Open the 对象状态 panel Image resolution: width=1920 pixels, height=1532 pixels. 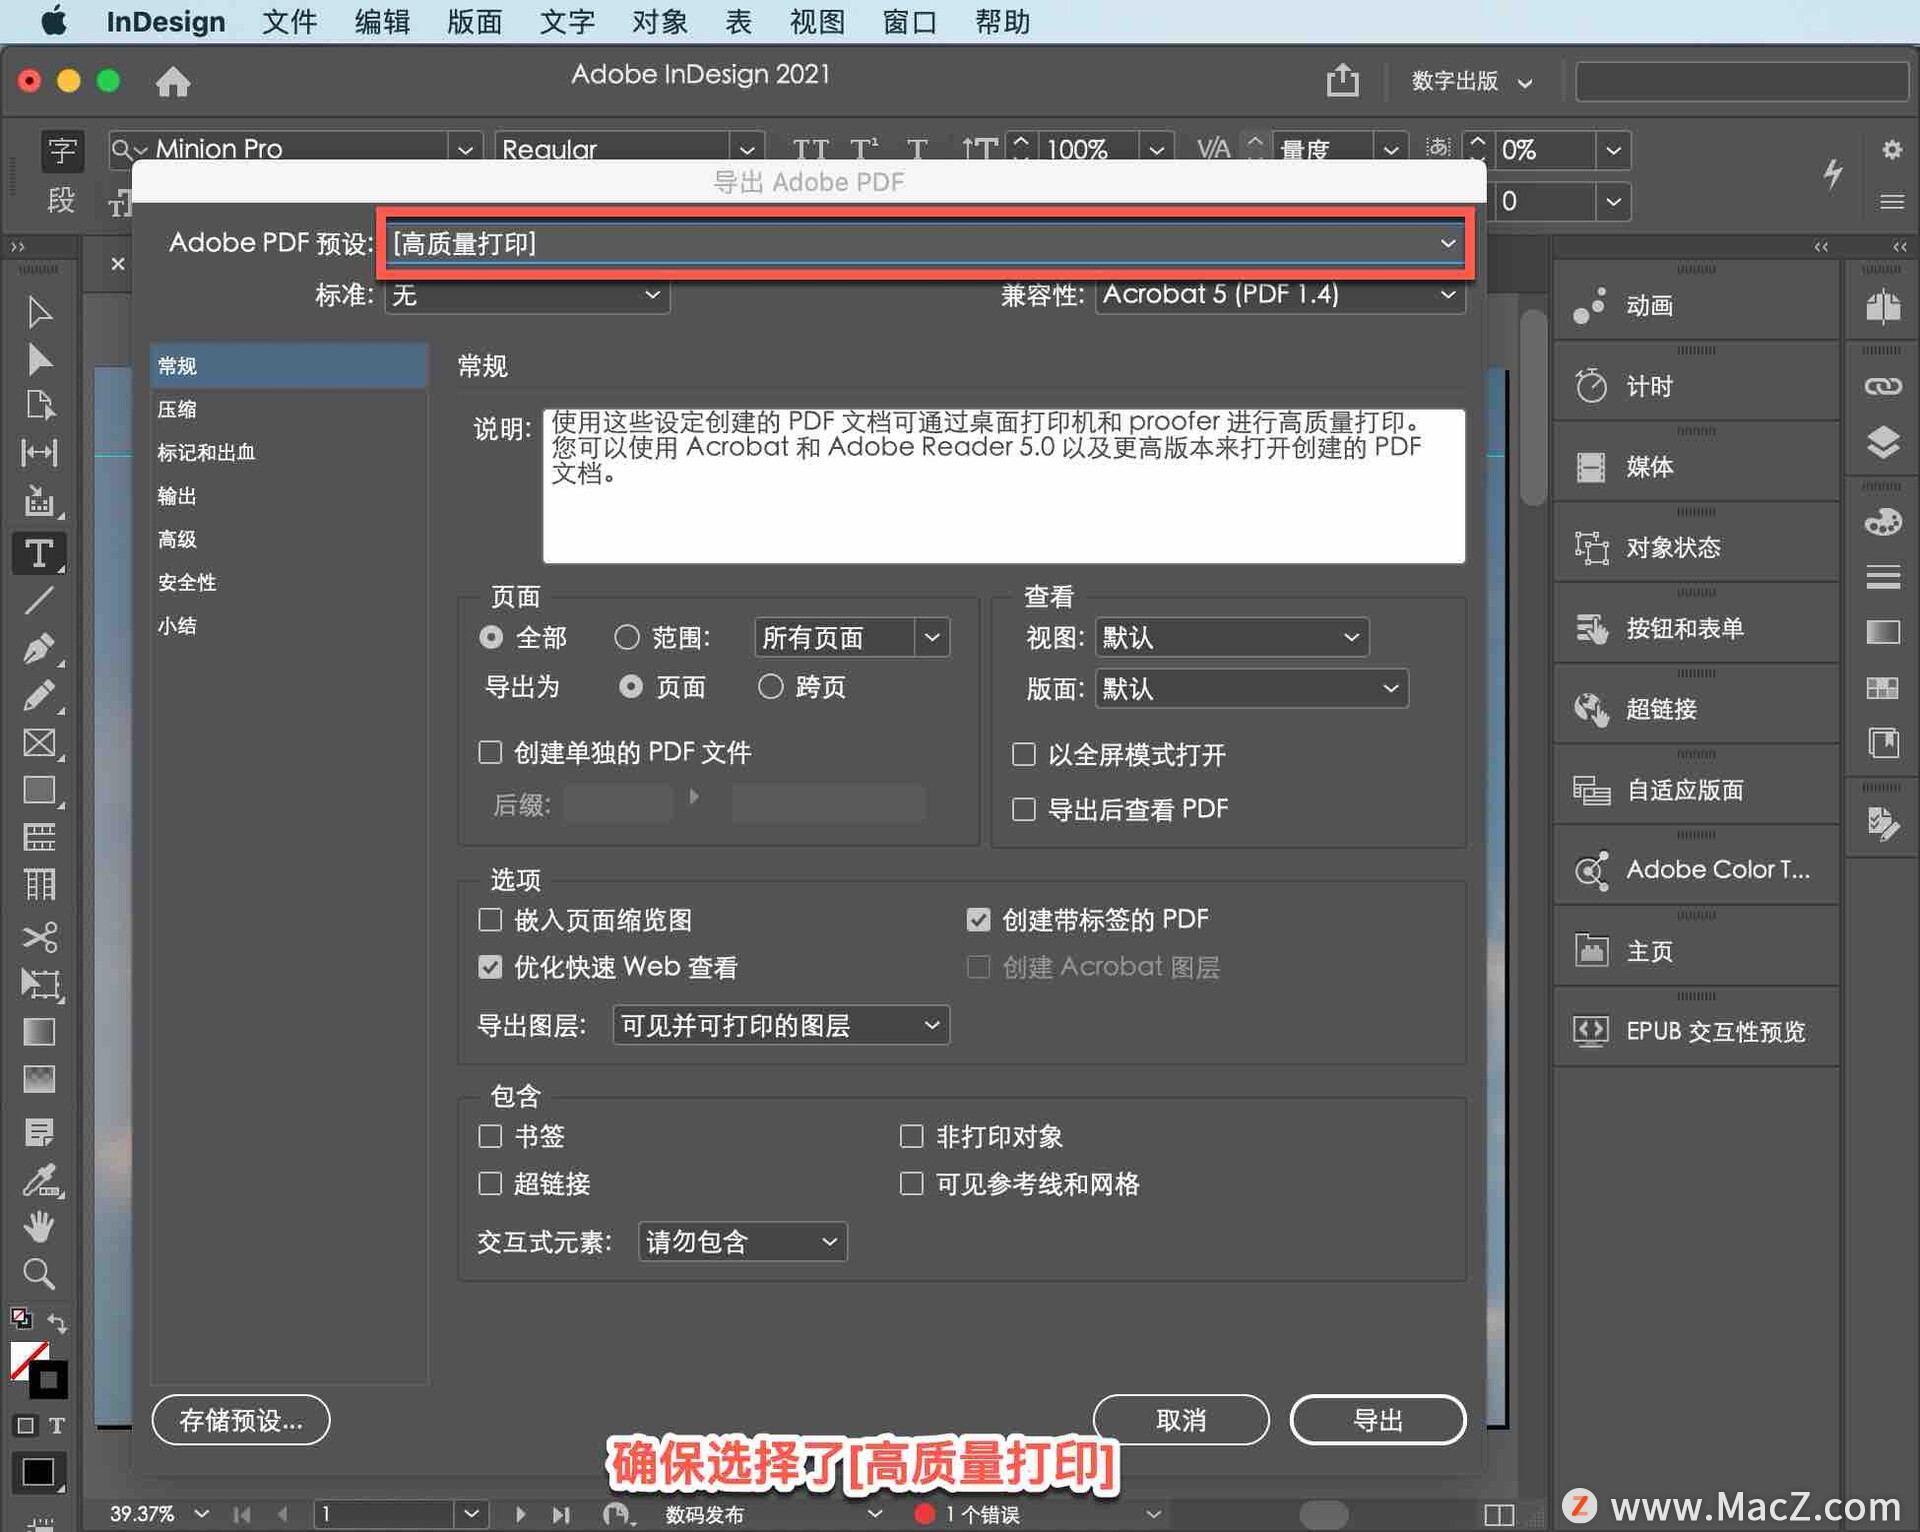click(1696, 548)
